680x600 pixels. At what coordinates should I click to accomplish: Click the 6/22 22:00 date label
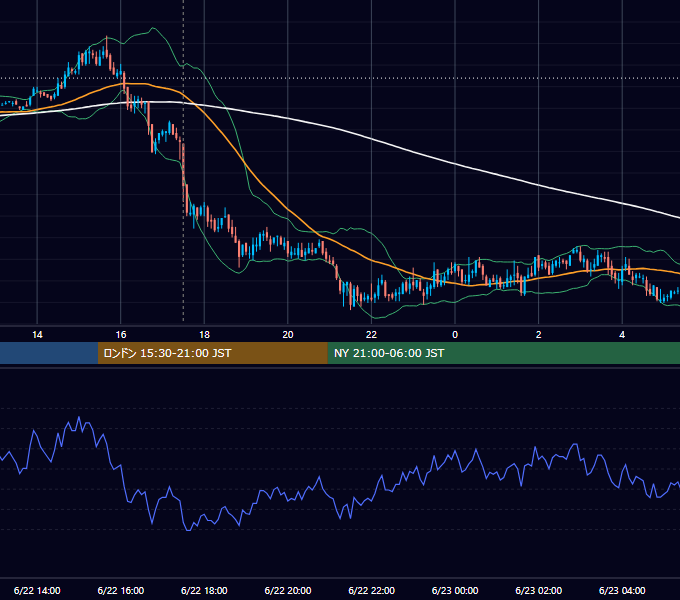[372, 590]
